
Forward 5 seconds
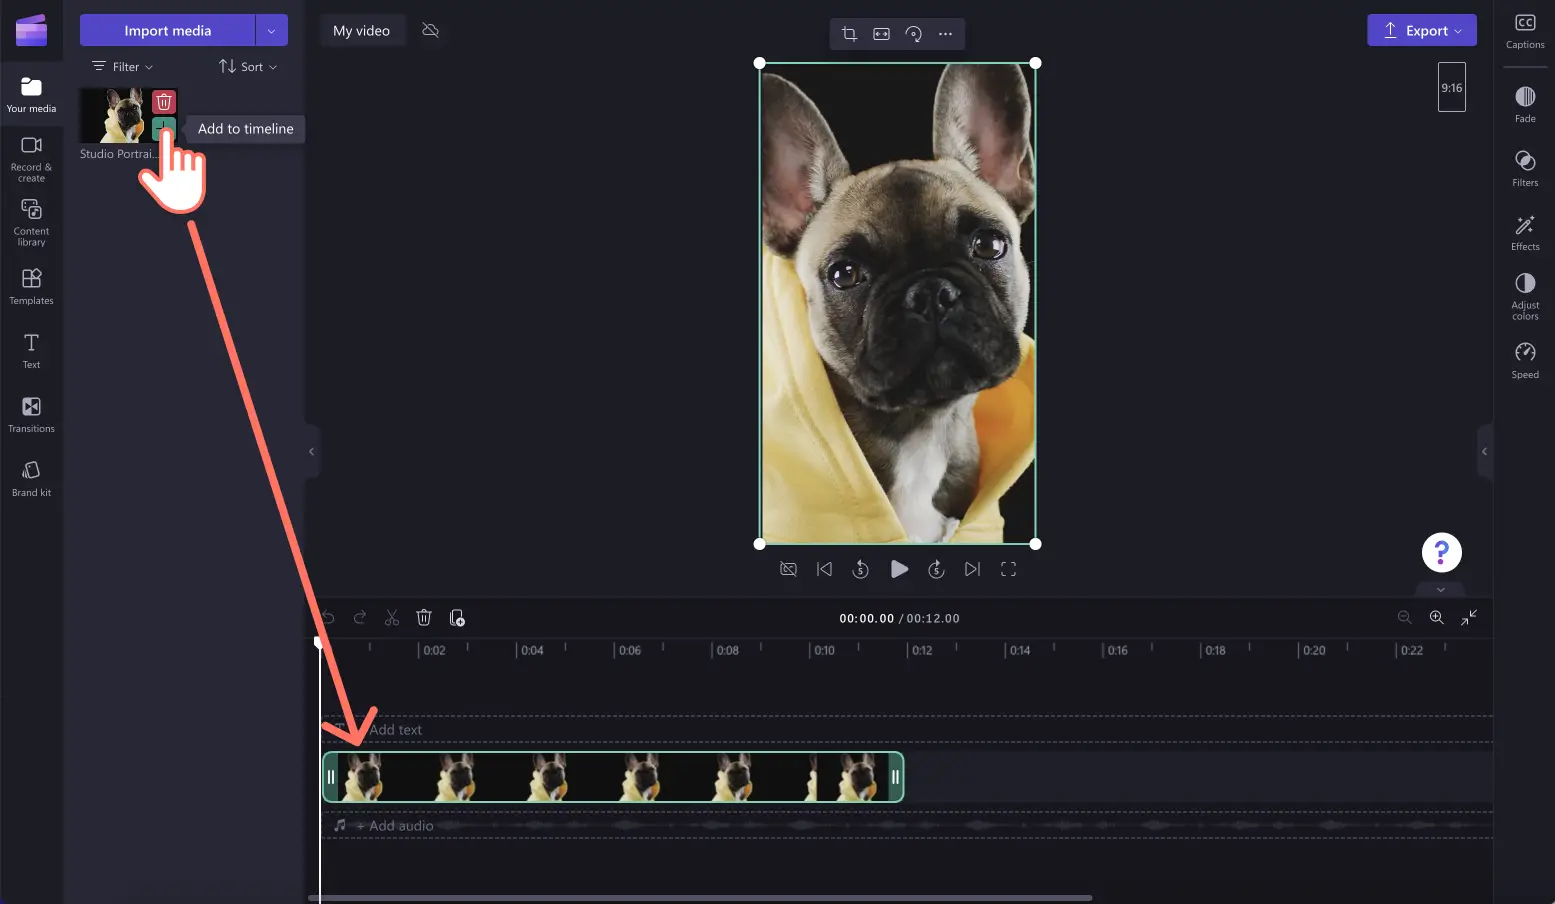pyautogui.click(x=936, y=569)
